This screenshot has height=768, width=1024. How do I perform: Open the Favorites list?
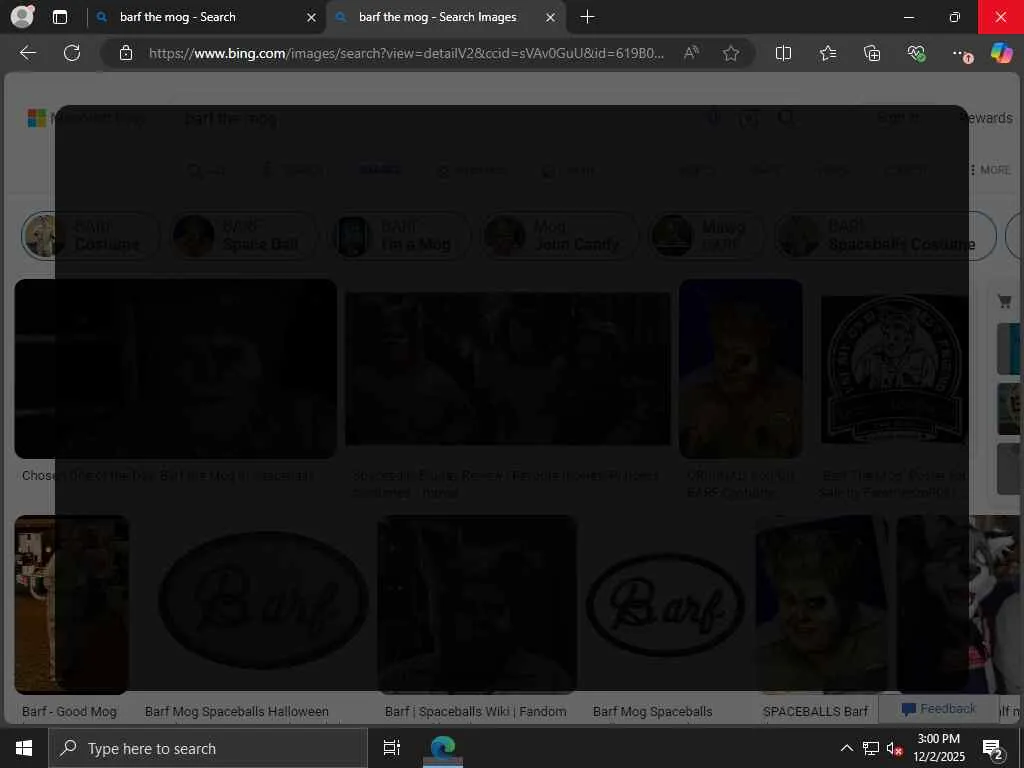[x=827, y=53]
